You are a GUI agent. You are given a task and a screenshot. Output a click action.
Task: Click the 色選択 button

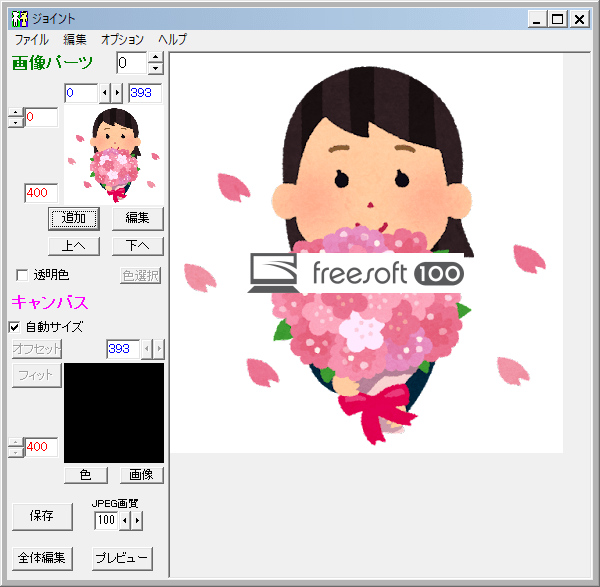(141, 276)
